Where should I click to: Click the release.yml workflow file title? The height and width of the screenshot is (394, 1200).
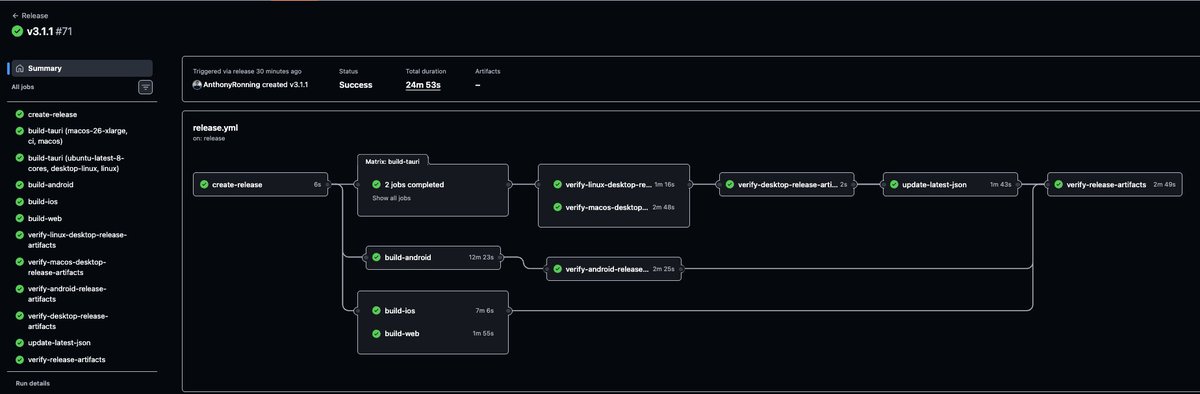click(x=216, y=128)
